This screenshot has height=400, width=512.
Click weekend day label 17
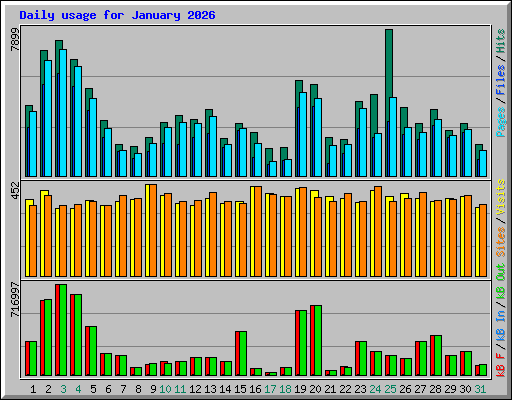(270, 389)
